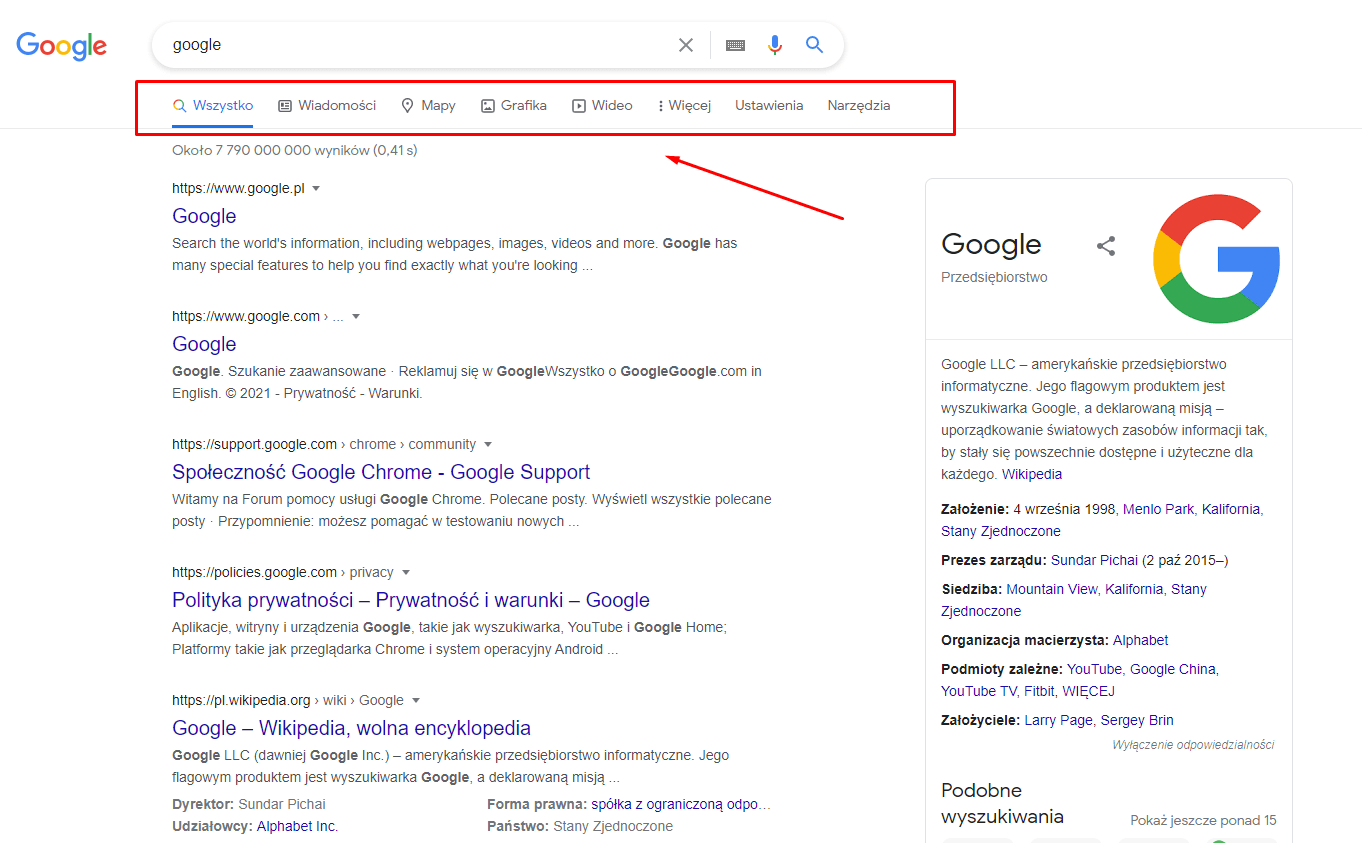Click 'Pokaż jeszcze ponad 15'
The image size is (1362, 843).
[1203, 820]
